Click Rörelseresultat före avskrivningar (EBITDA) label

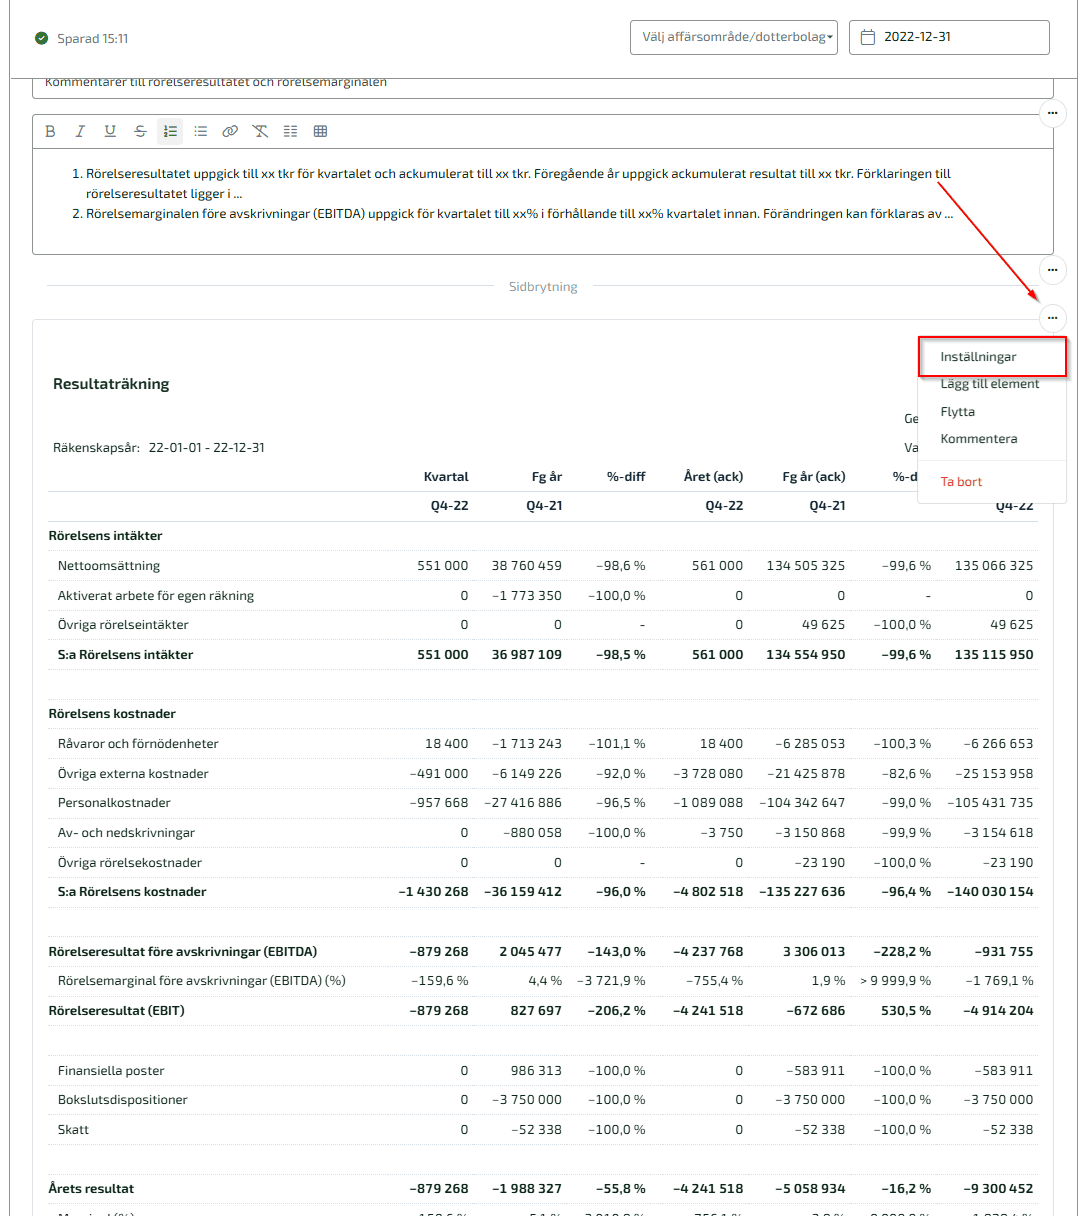click(x=183, y=952)
